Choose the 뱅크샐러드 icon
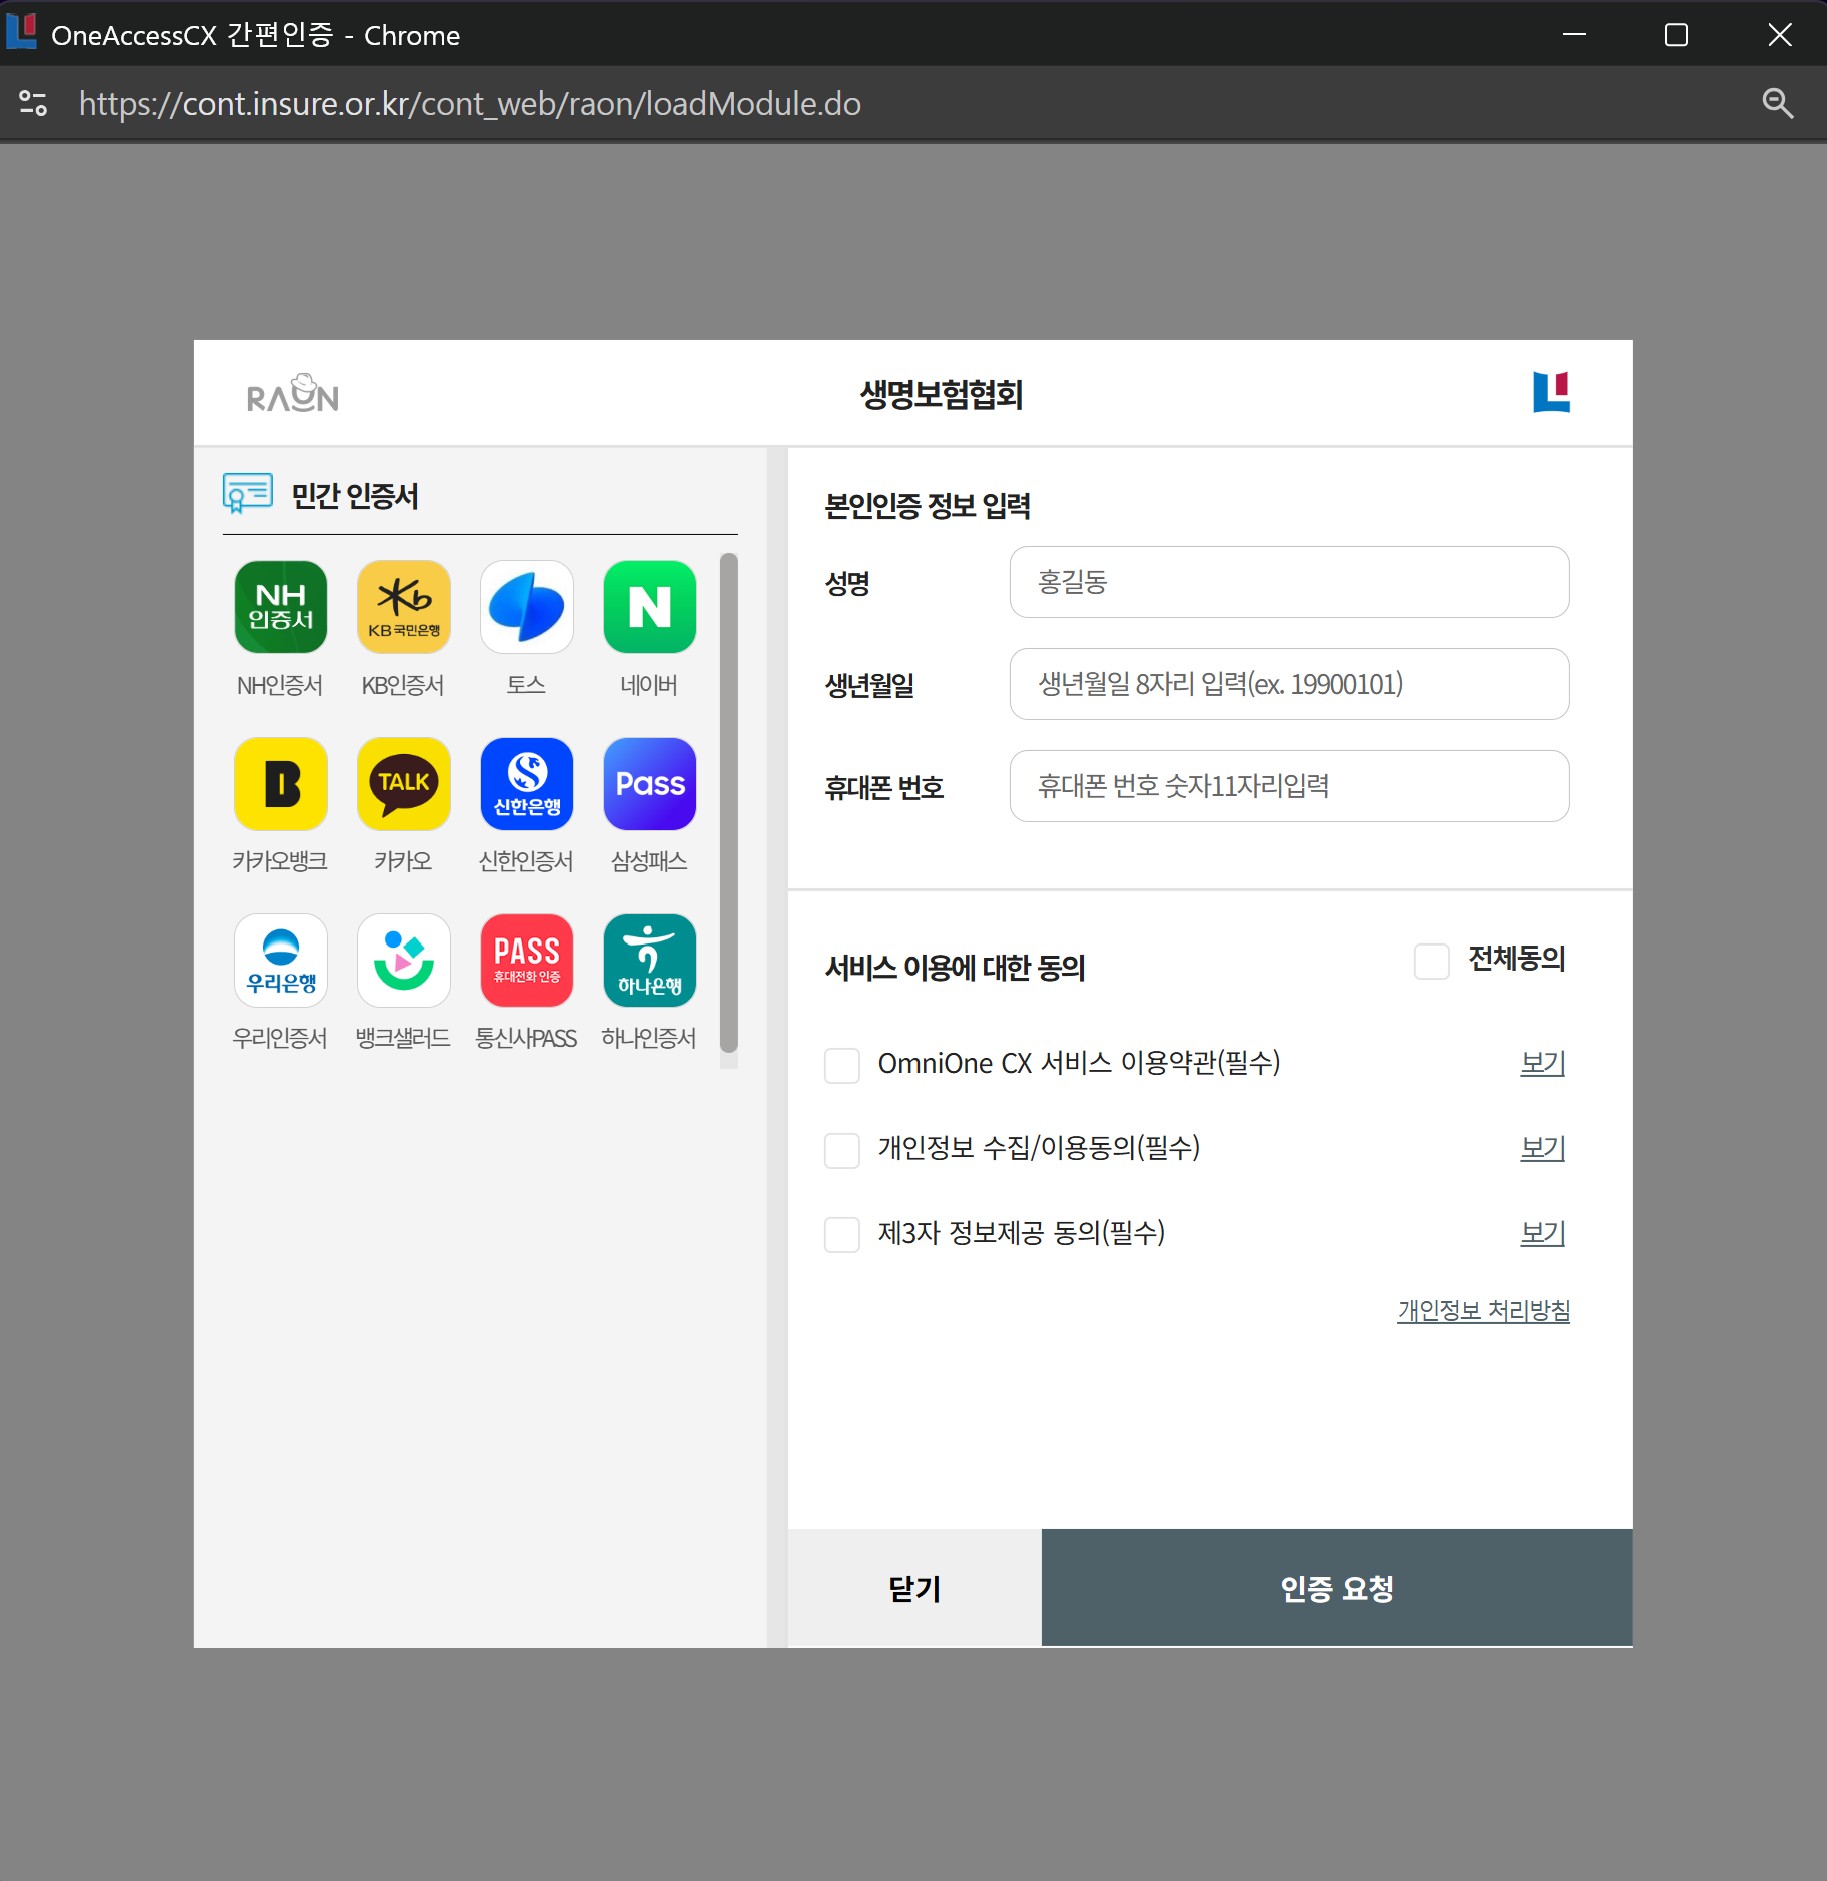 click(404, 960)
